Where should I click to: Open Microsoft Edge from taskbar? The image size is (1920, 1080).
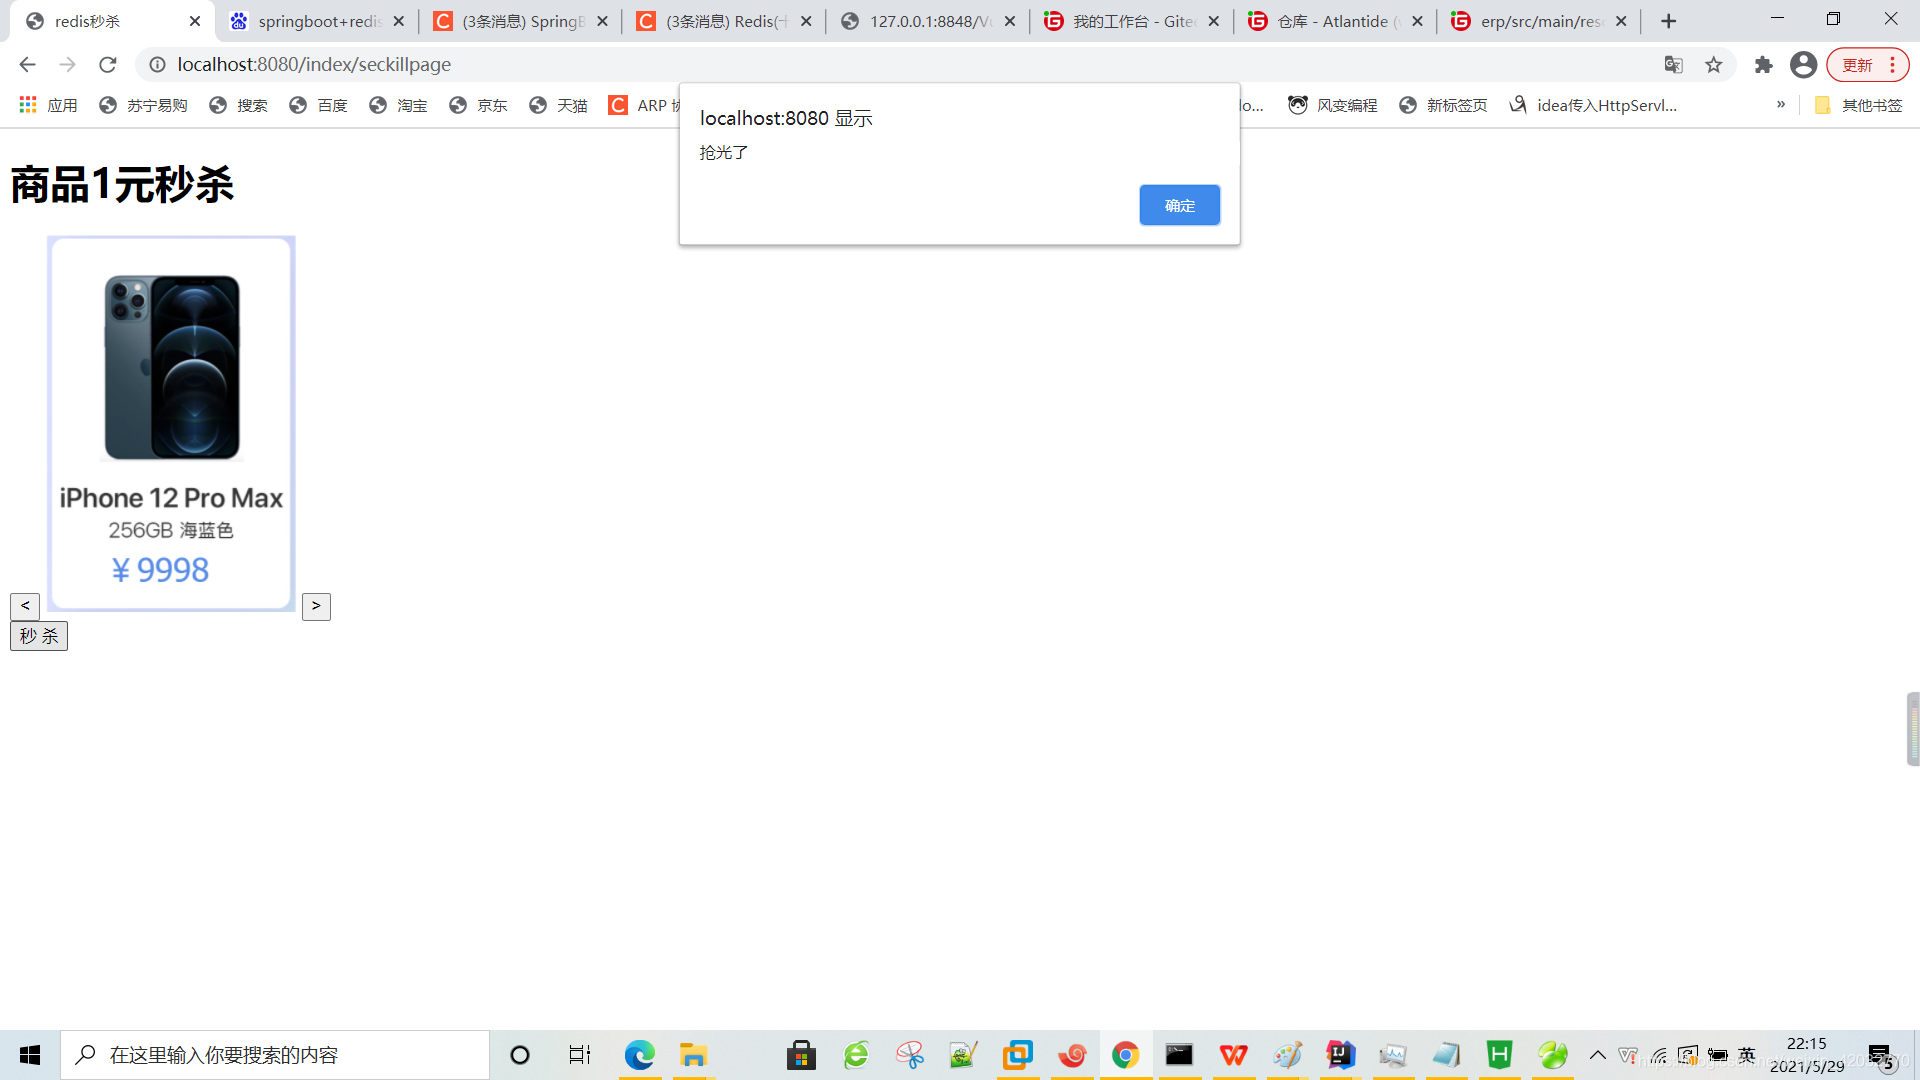tap(639, 1055)
